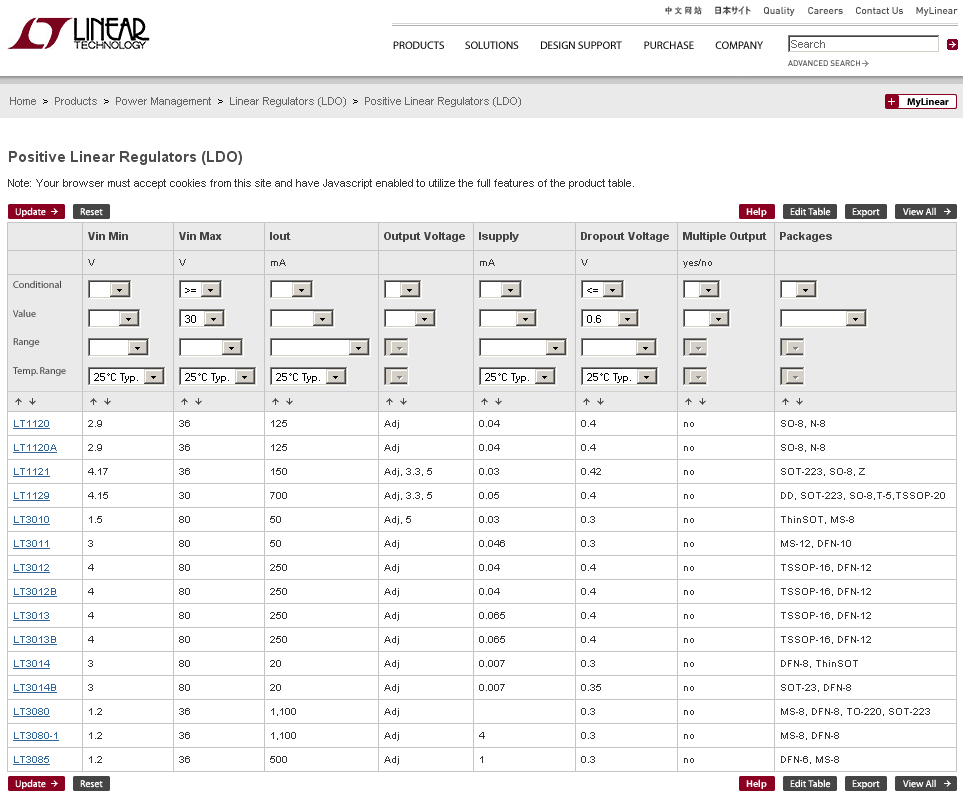Click the top Update button

tap(37, 212)
